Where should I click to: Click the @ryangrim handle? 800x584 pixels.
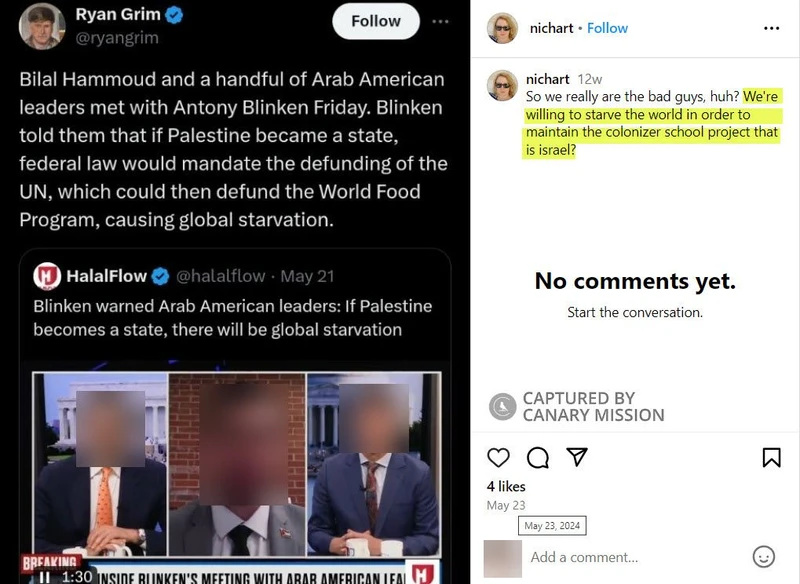[x=117, y=38]
